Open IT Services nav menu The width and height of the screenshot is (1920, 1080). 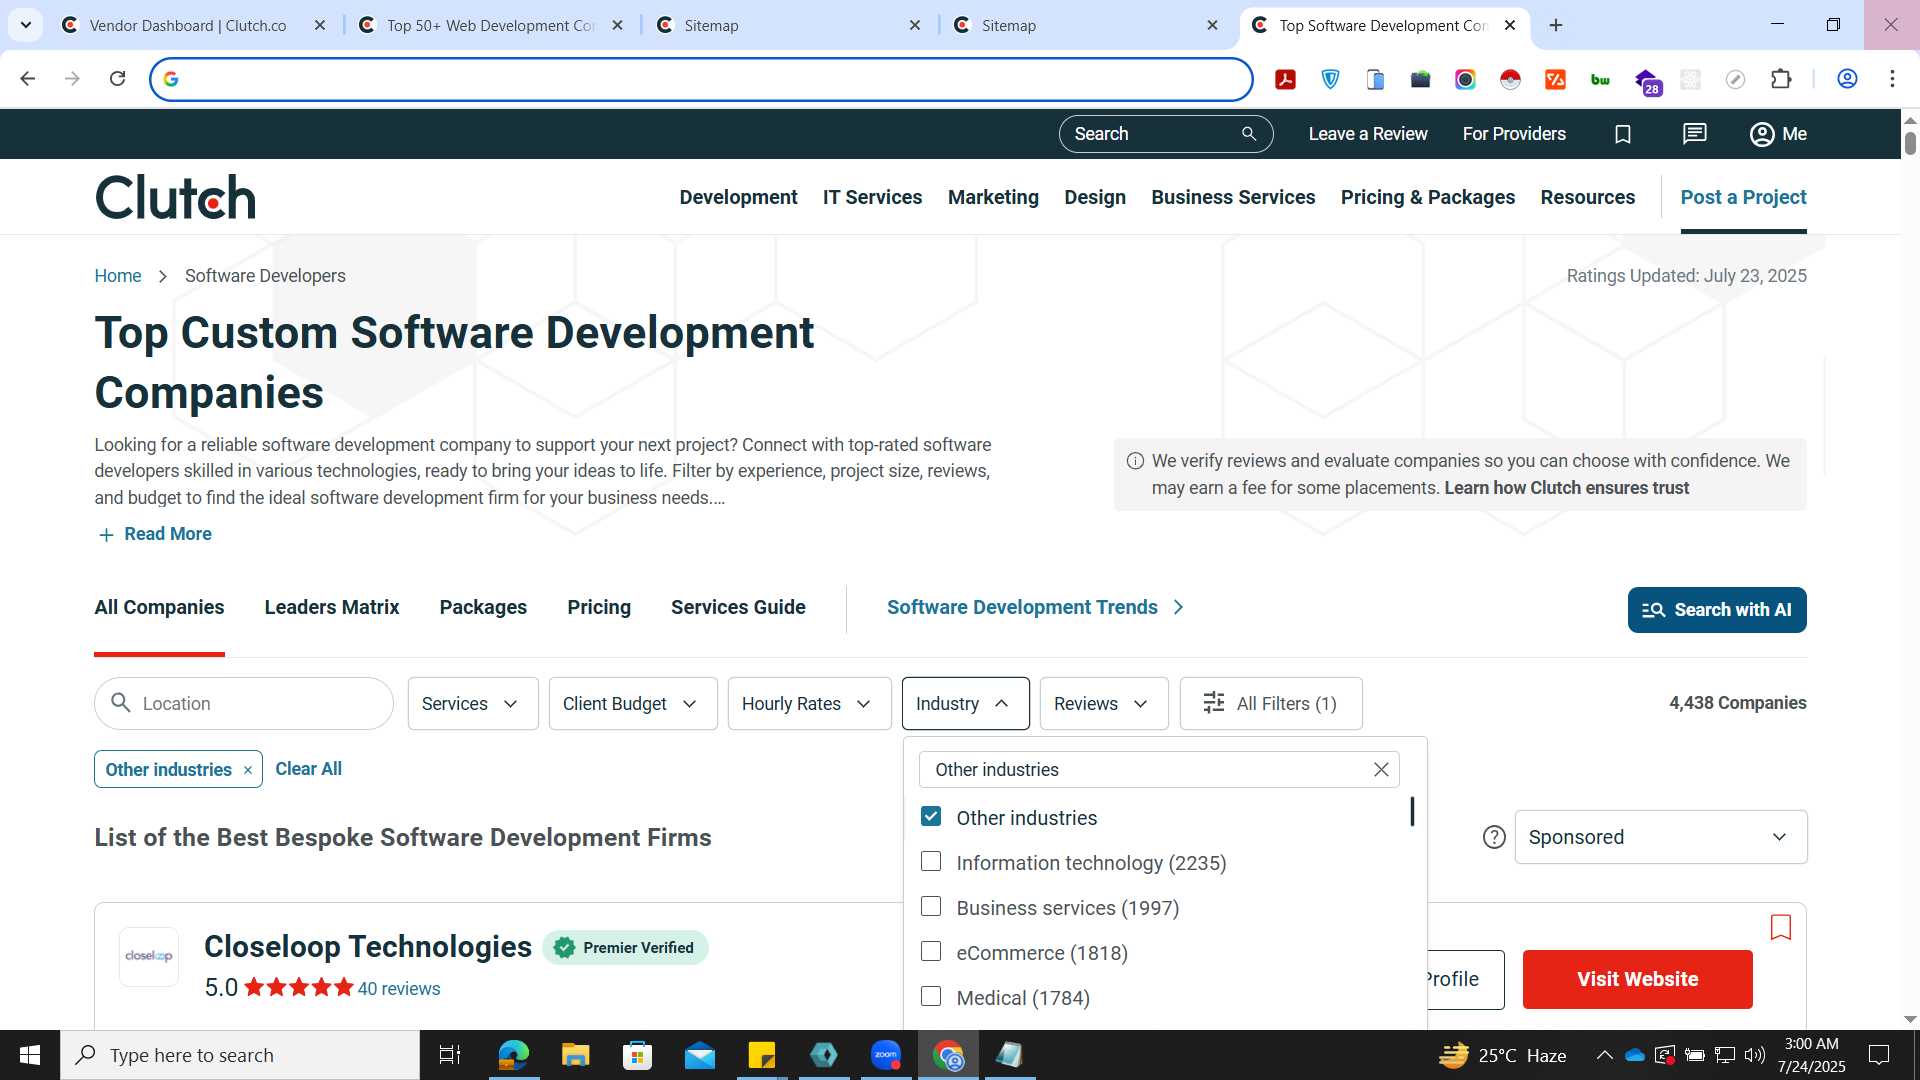872,198
